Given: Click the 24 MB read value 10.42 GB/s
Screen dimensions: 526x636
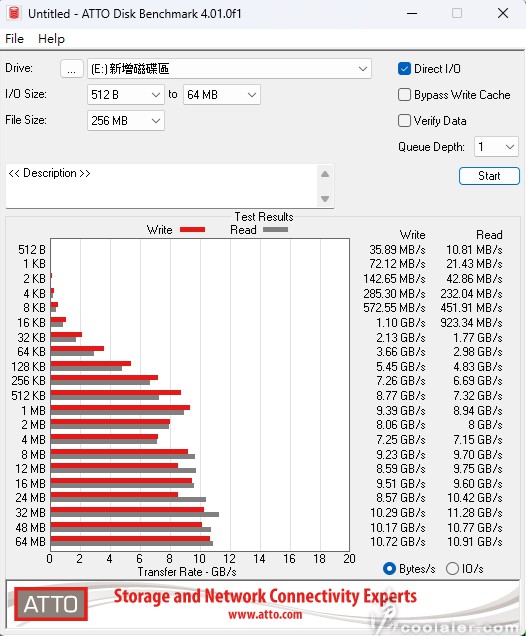Looking at the screenshot, I should (475, 498).
